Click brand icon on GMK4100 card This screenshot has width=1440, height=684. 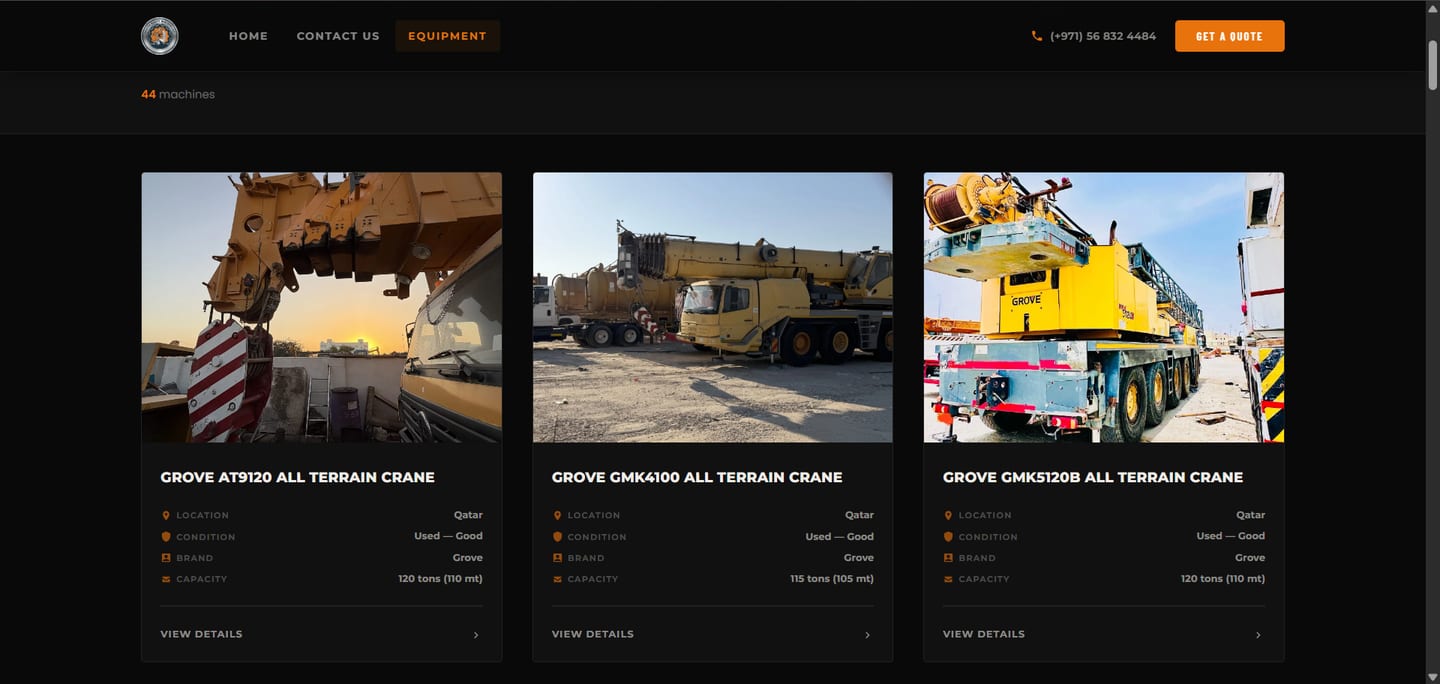[557, 558]
